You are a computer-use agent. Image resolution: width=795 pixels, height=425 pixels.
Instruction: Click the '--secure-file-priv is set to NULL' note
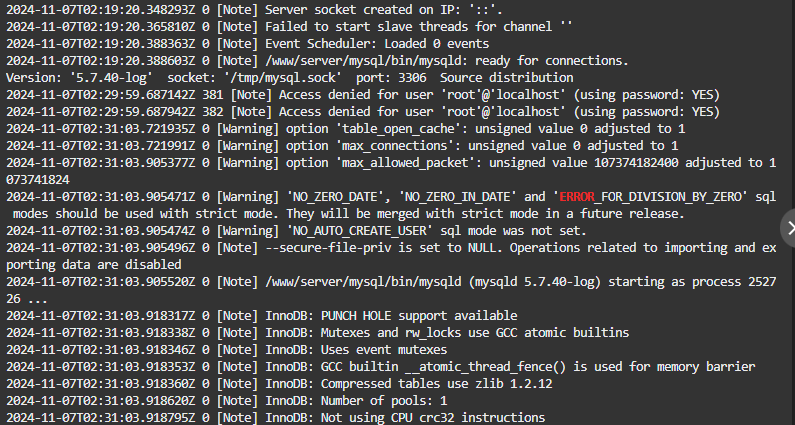[x=400, y=247]
